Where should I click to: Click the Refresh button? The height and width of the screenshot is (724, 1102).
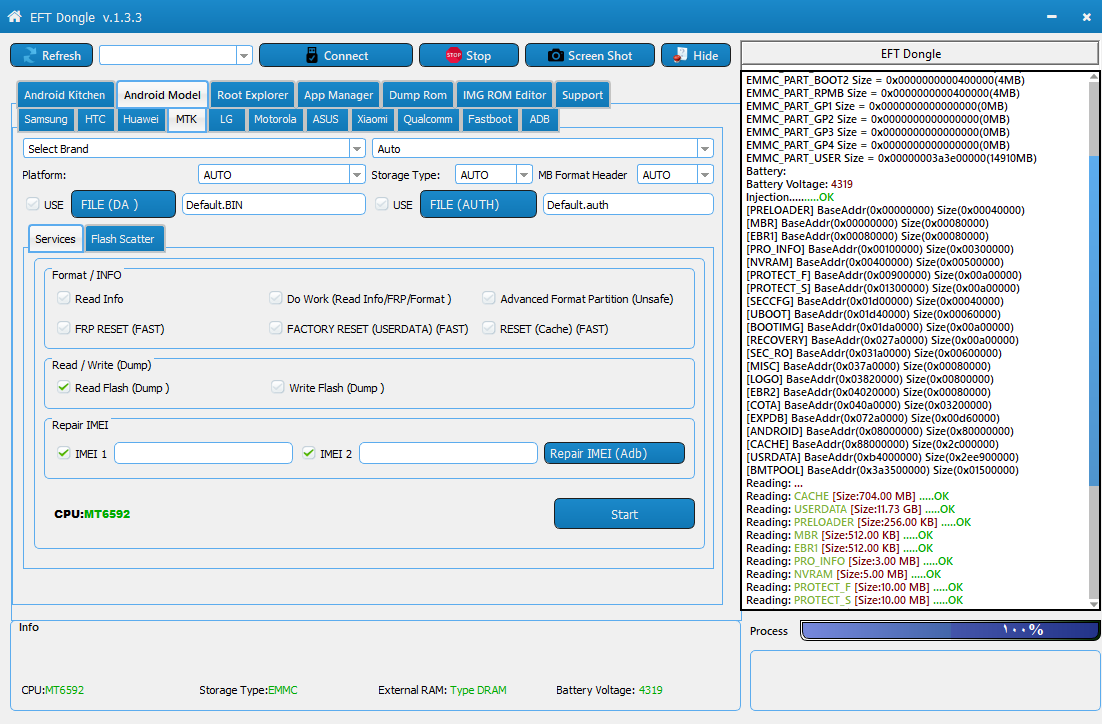pyautogui.click(x=51, y=56)
